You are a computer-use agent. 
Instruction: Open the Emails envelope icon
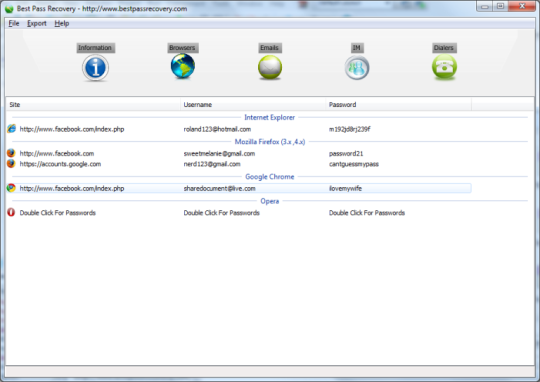pos(270,67)
